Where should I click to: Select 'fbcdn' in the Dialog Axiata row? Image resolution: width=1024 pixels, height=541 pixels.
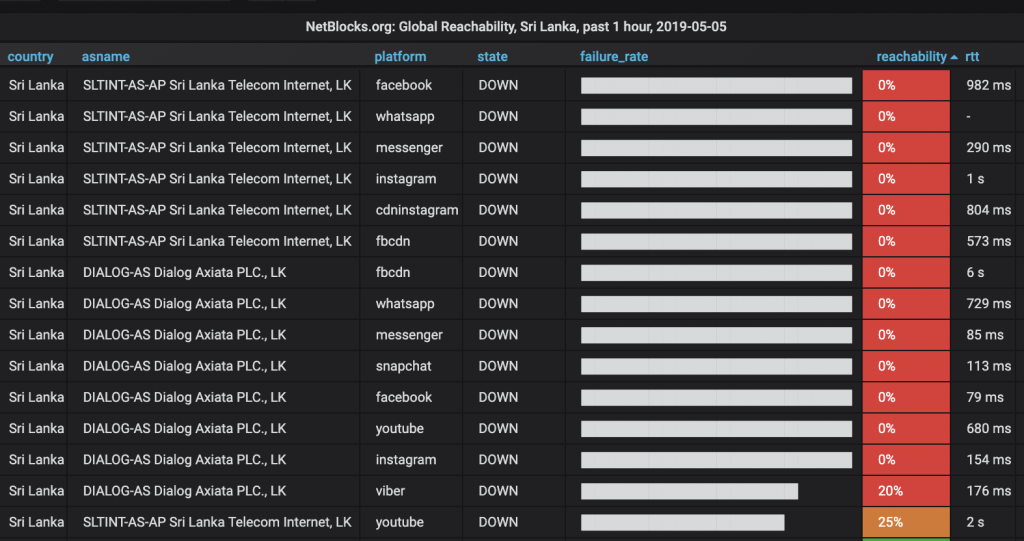tap(392, 272)
